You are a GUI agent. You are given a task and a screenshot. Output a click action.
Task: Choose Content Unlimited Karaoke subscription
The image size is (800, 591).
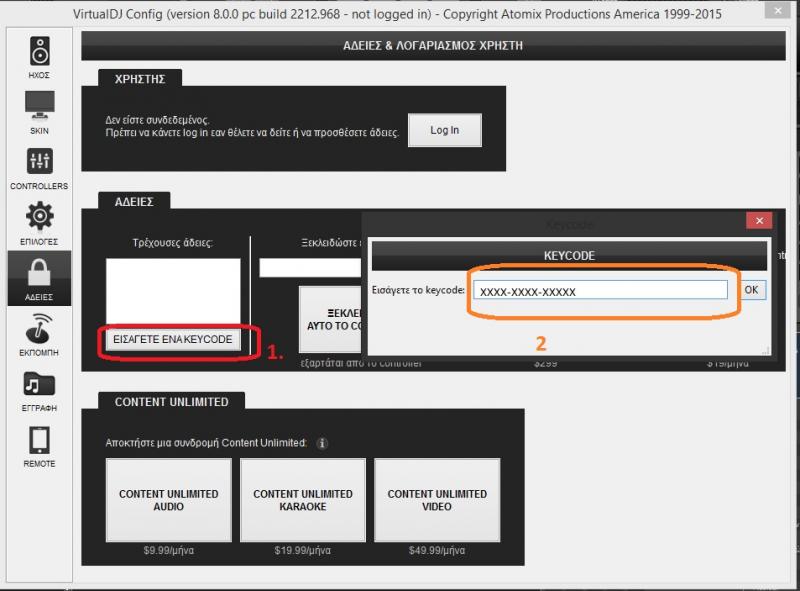tap(303, 500)
